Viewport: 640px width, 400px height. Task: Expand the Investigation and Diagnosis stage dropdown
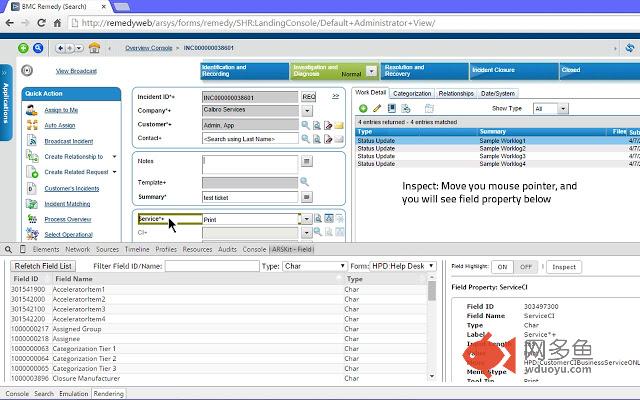[371, 71]
